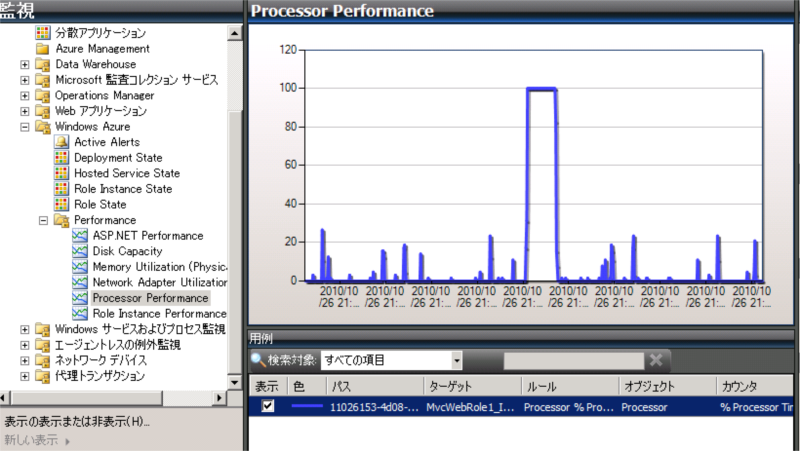Click the 11026153-4d08 path cell
800x451 pixels.
[x=374, y=407]
